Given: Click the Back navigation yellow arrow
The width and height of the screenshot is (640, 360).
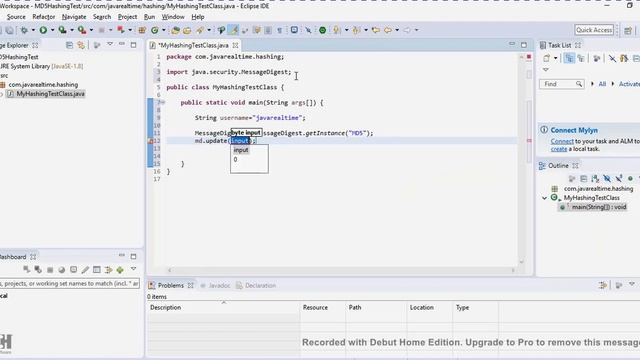Looking at the screenshot, I should tap(388, 30).
